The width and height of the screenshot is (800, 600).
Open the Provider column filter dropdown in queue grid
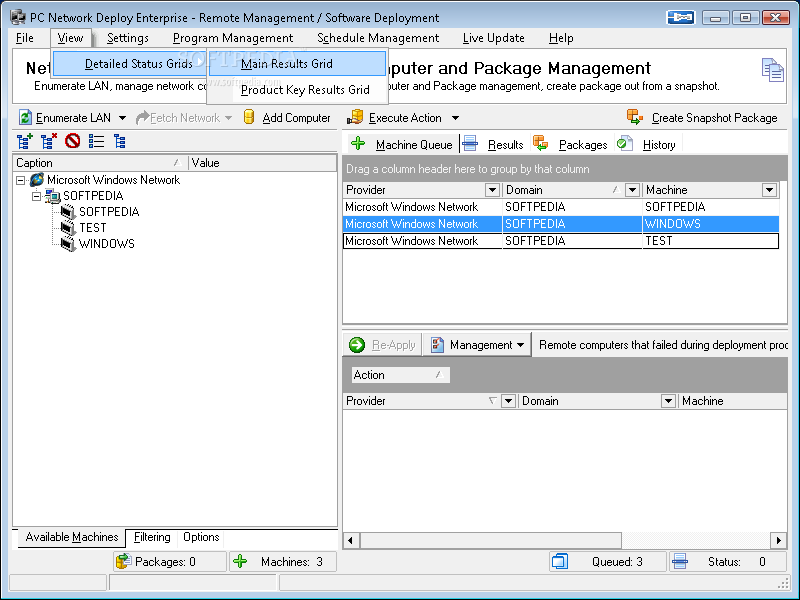(x=492, y=190)
